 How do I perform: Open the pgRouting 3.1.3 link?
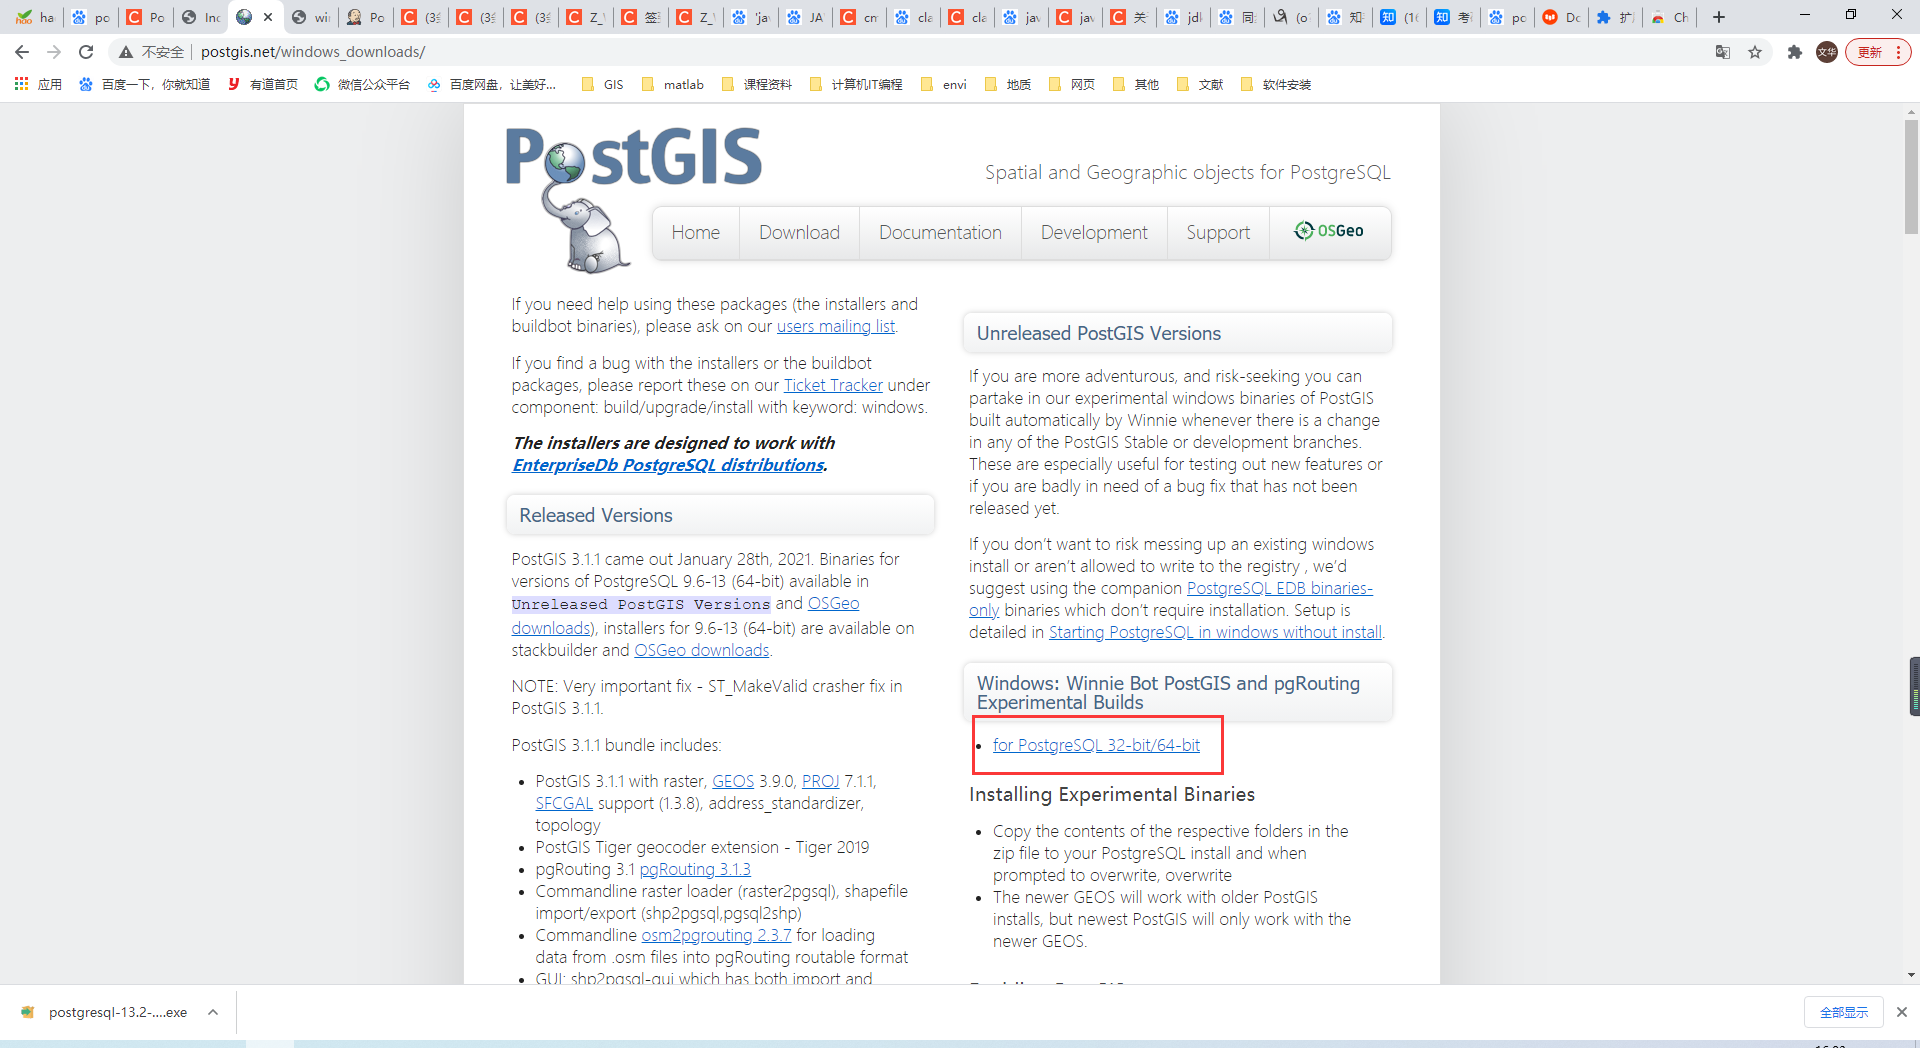tap(695, 870)
